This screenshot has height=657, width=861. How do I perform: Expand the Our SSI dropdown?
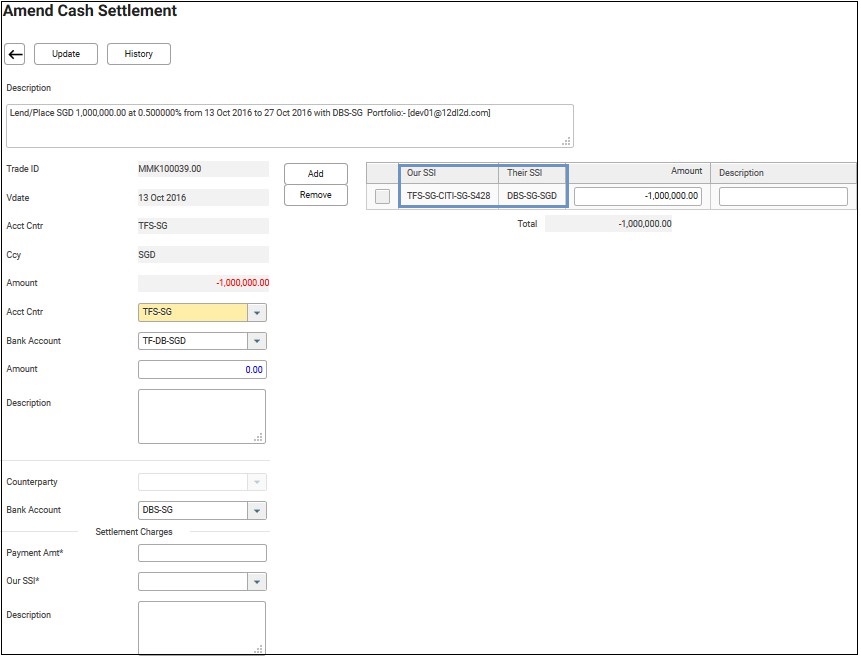pyautogui.click(x=257, y=582)
